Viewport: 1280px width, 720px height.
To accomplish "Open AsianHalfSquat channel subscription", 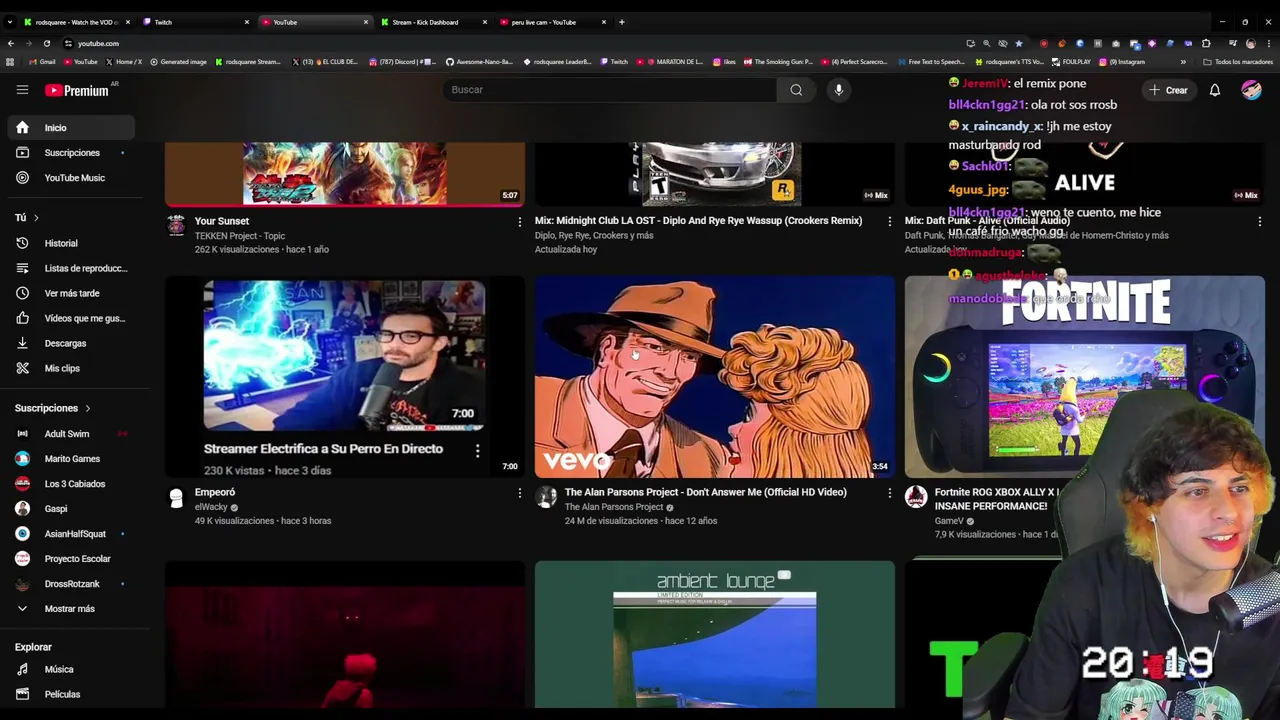I will pos(69,534).
